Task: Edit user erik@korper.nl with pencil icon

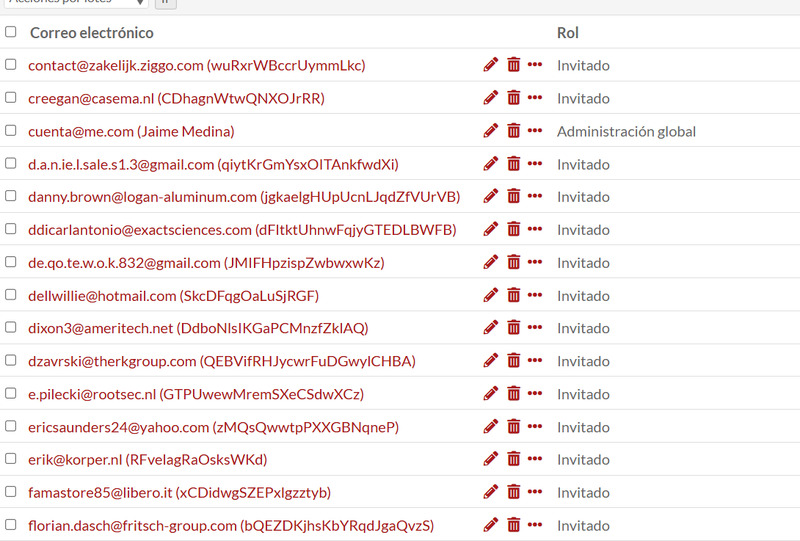Action: (x=490, y=459)
